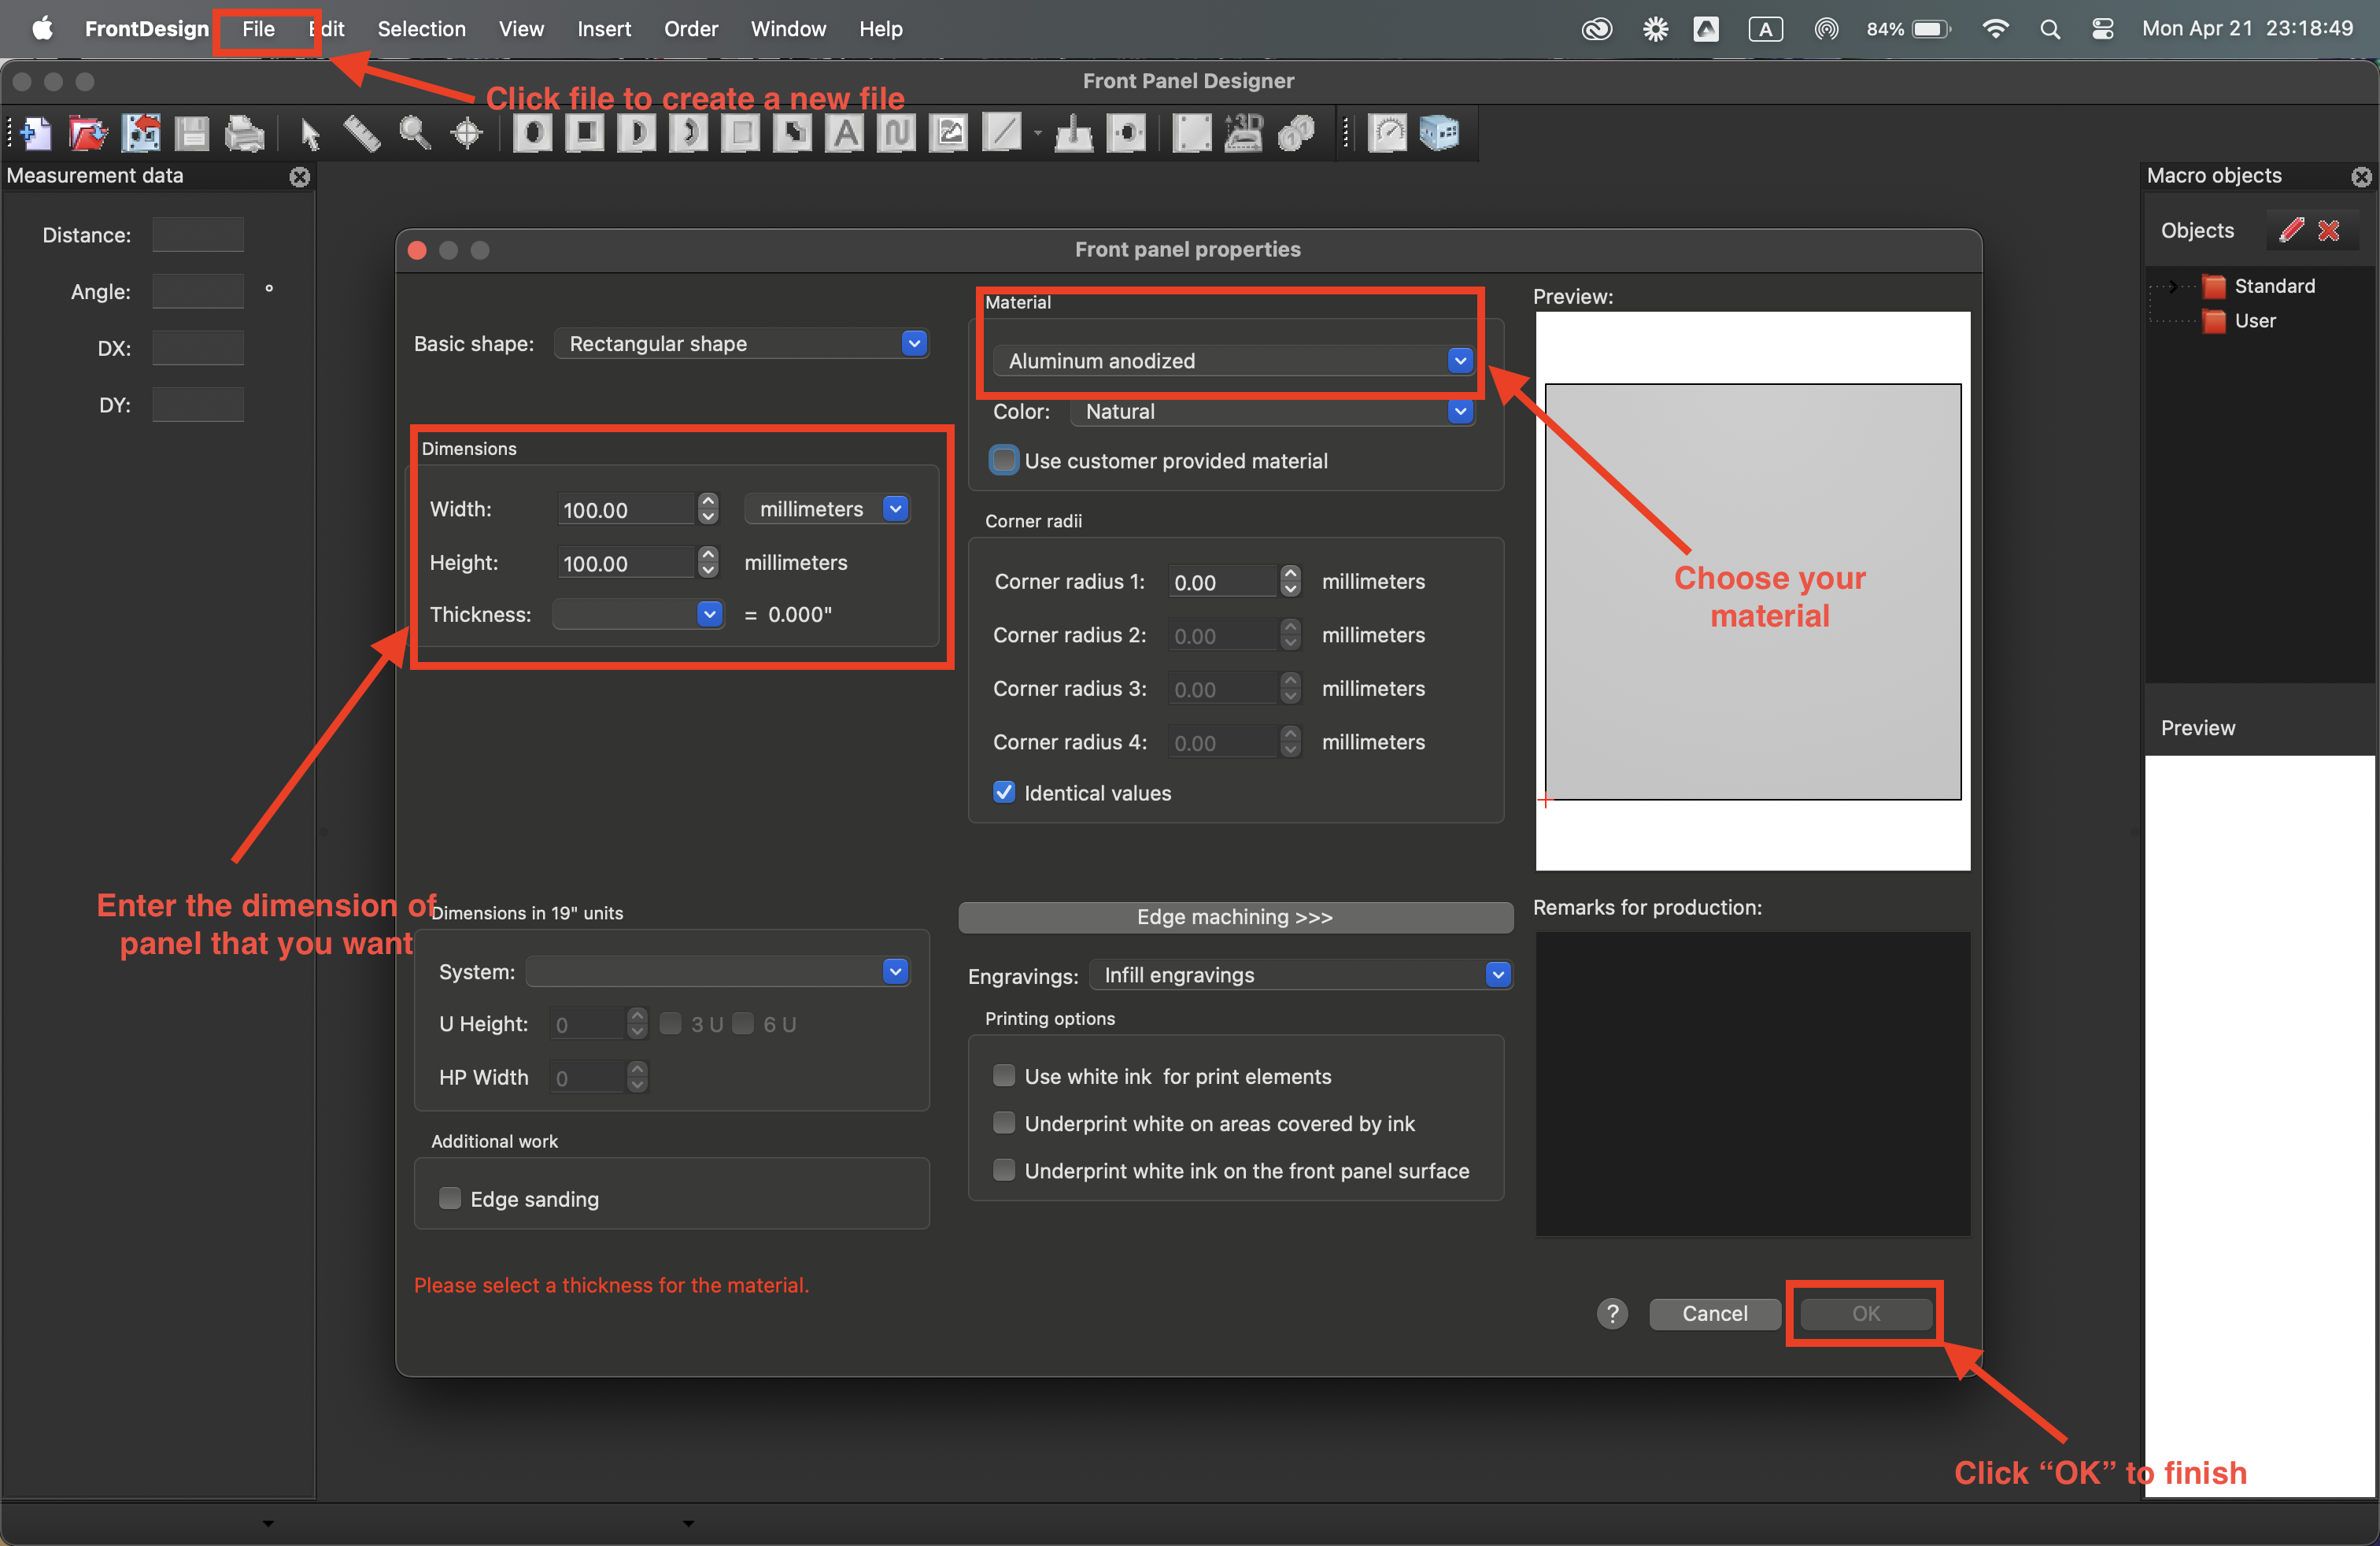The width and height of the screenshot is (2380, 1546).
Task: Click the Print icon in toolbar
Action: click(244, 133)
